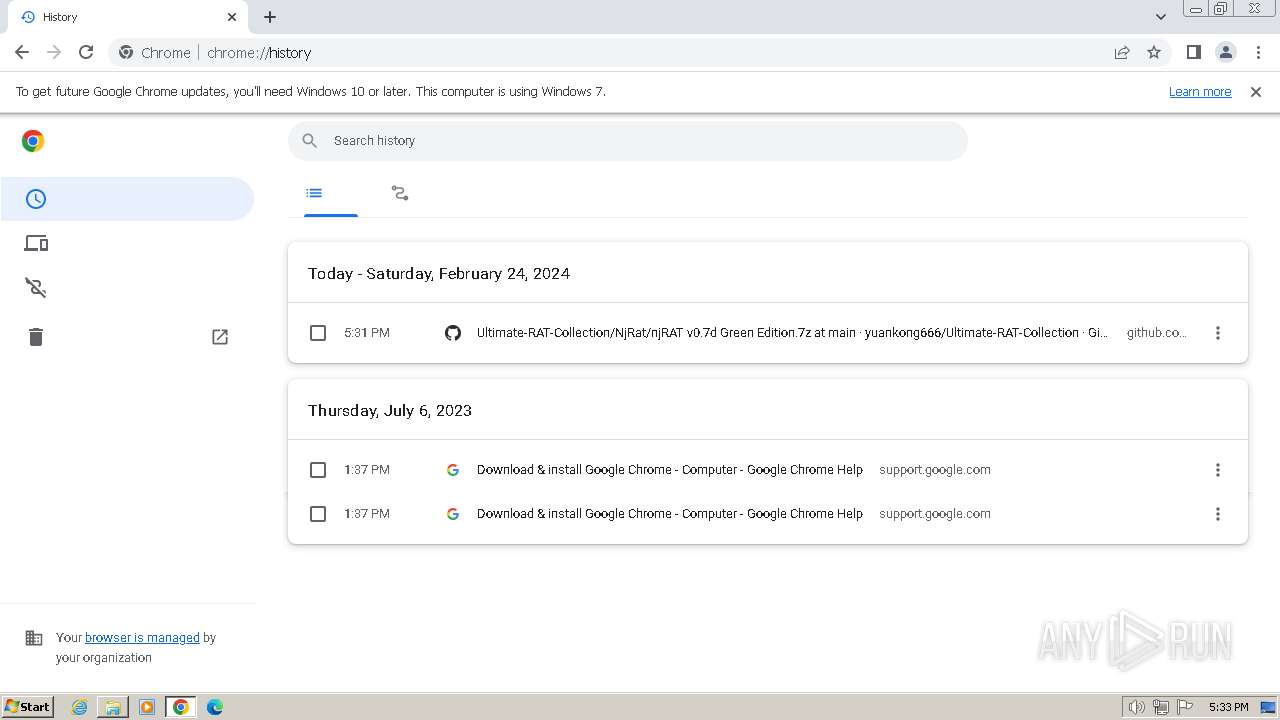
Task: Open Tabs from other devices icon
Action: click(x=36, y=243)
